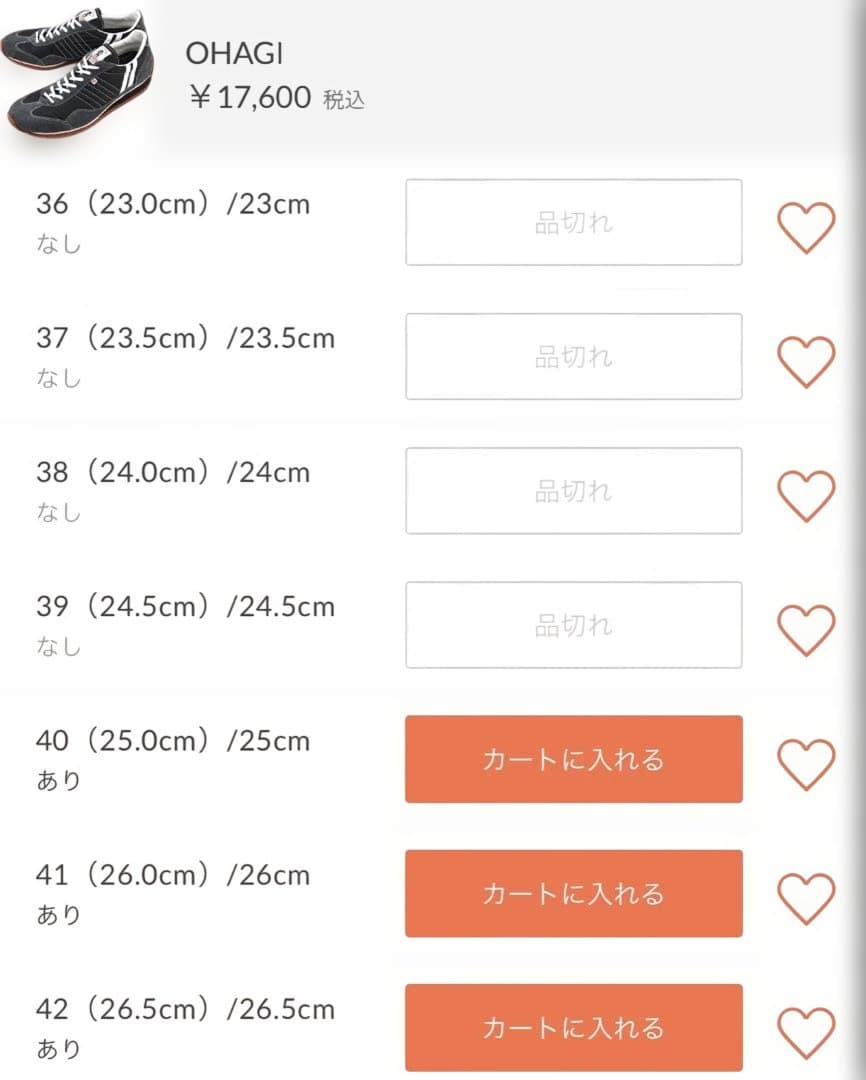Select the 41 (26.0cm) /26cm size label
Screen dimensions: 866x1080
point(173,875)
